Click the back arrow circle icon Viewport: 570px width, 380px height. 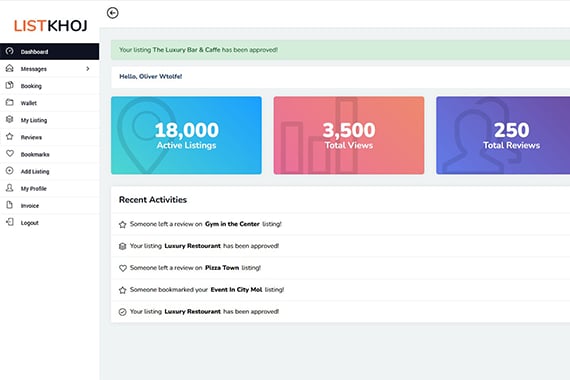coord(113,13)
